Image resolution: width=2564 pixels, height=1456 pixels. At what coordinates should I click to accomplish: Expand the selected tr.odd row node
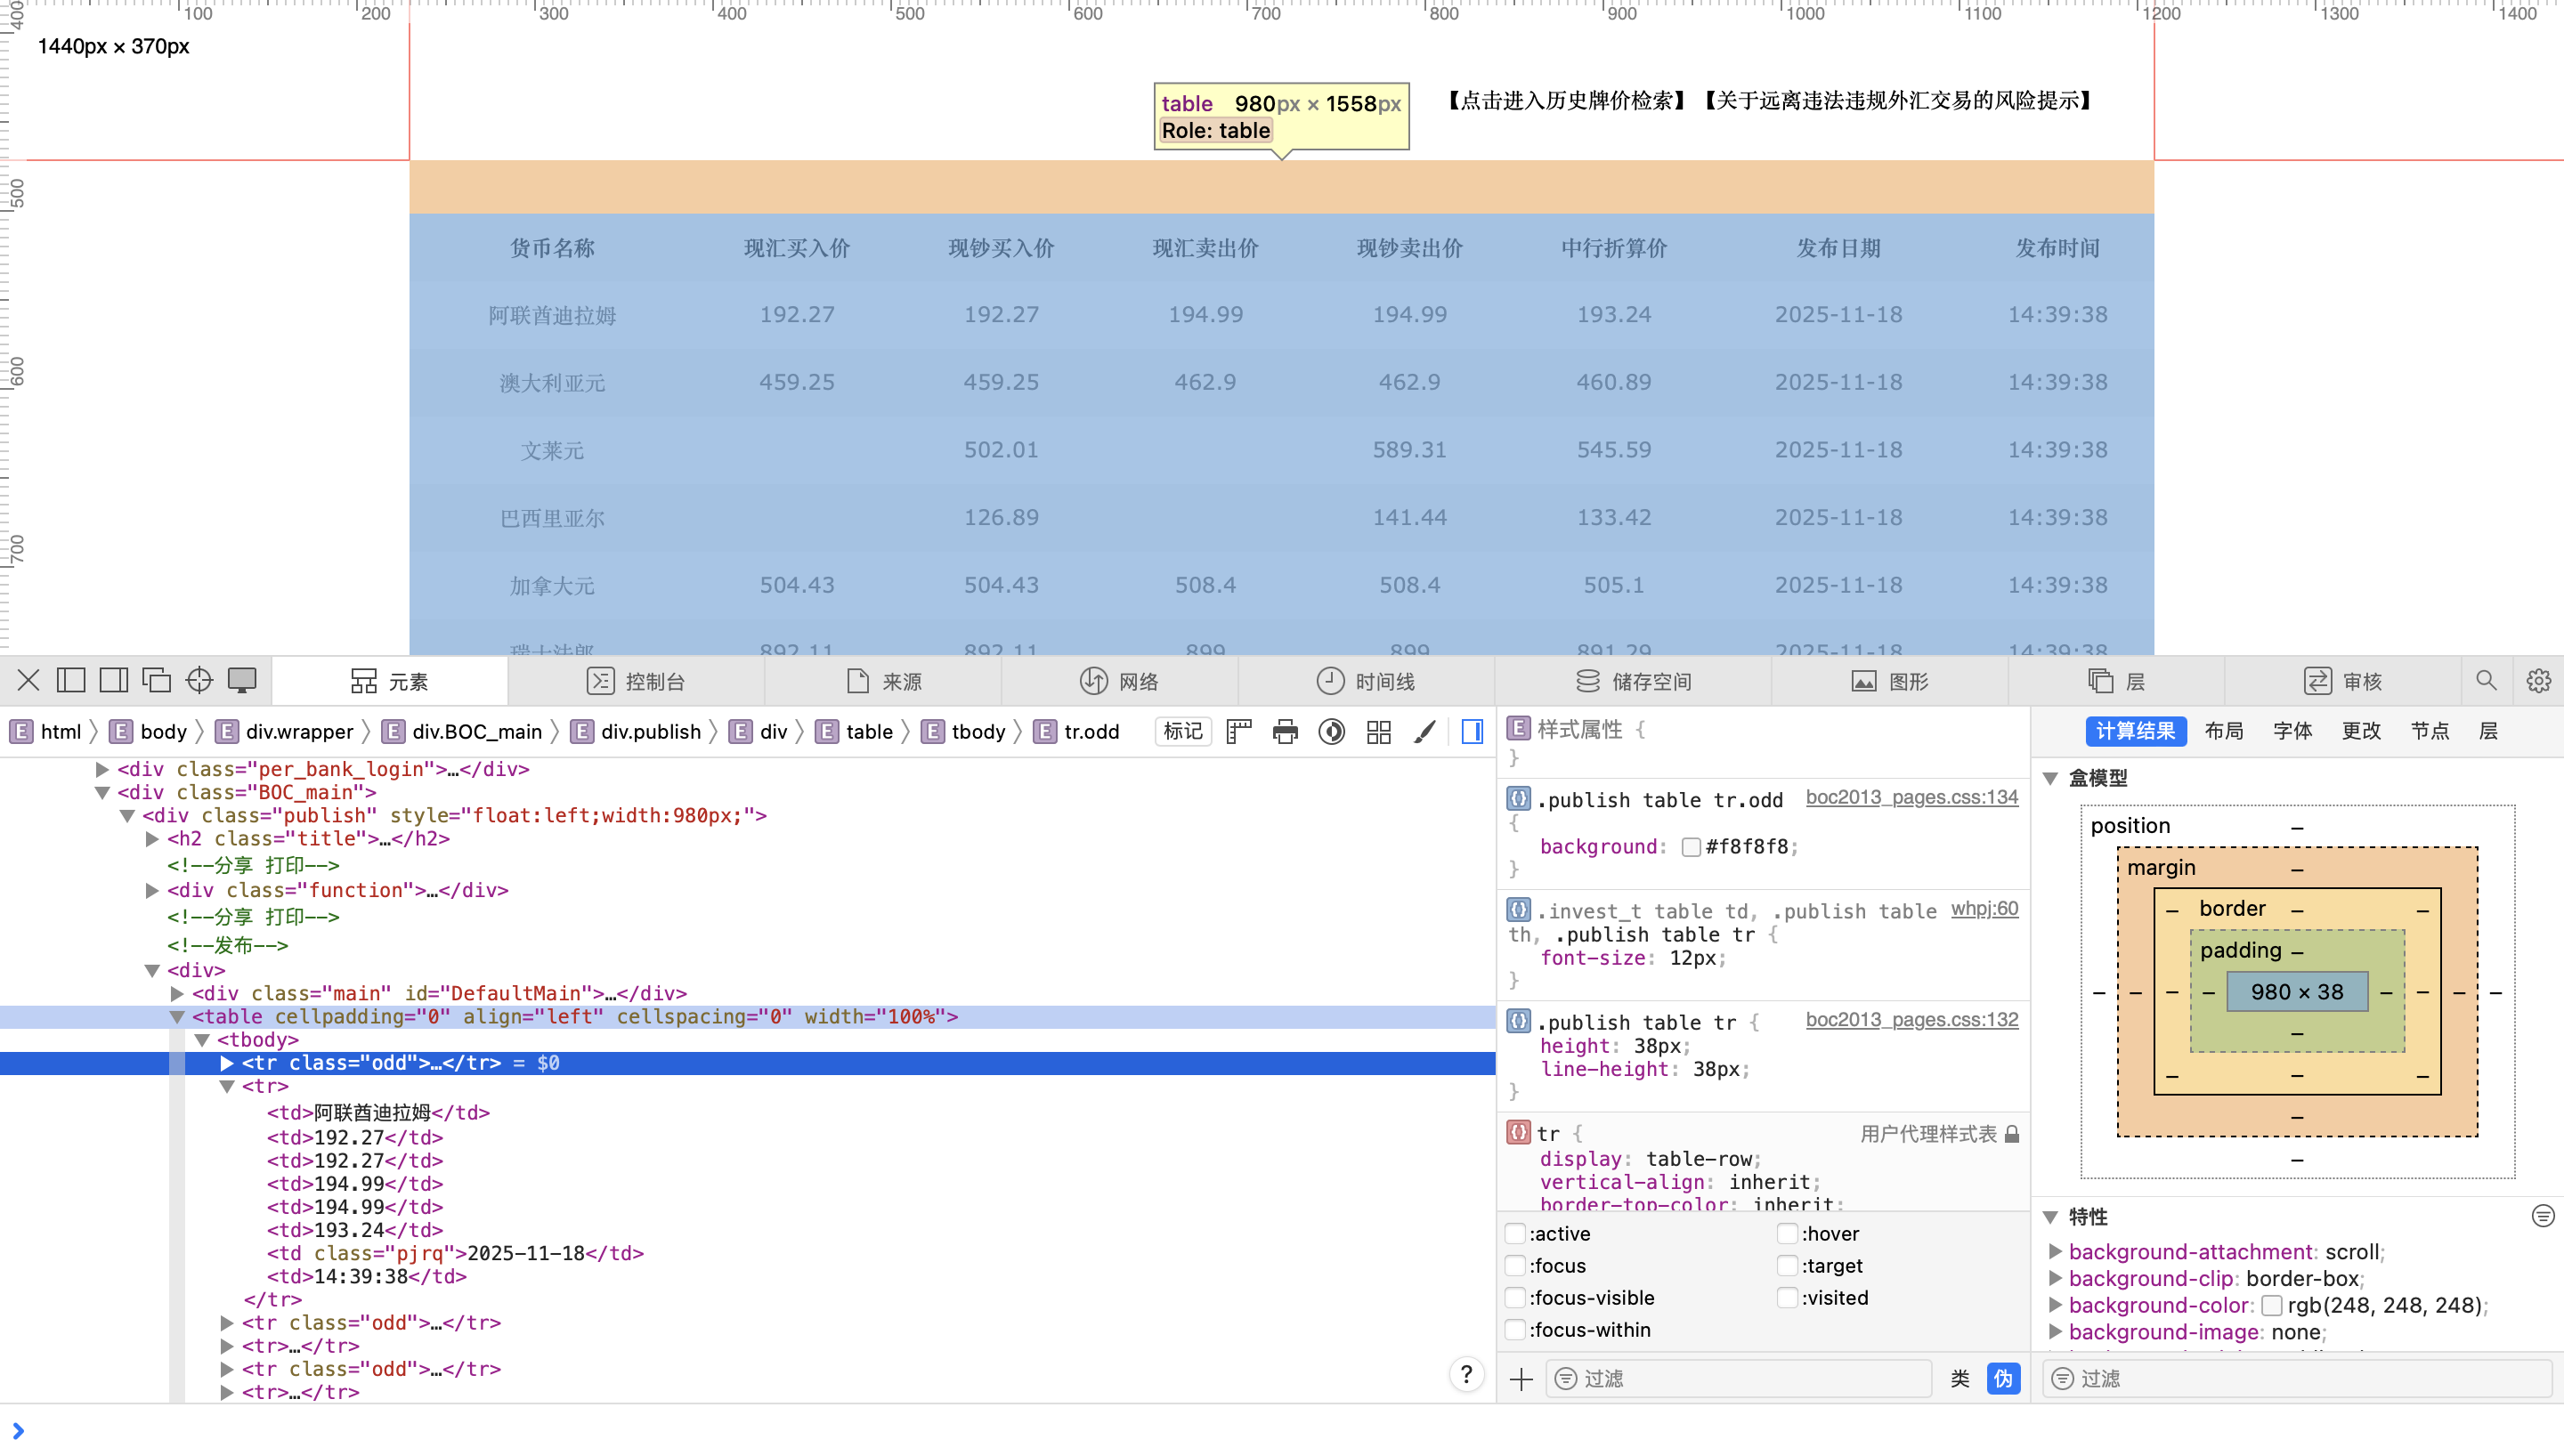[x=227, y=1063]
